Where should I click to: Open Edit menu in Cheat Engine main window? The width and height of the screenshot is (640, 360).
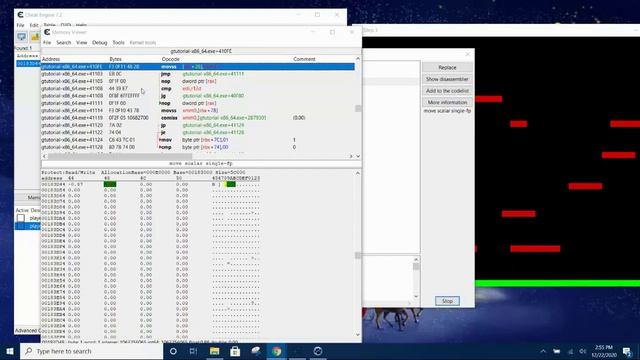point(34,25)
